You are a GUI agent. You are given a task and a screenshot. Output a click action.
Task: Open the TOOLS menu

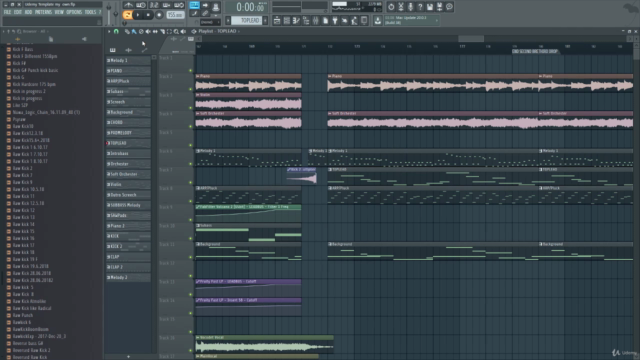point(90,12)
